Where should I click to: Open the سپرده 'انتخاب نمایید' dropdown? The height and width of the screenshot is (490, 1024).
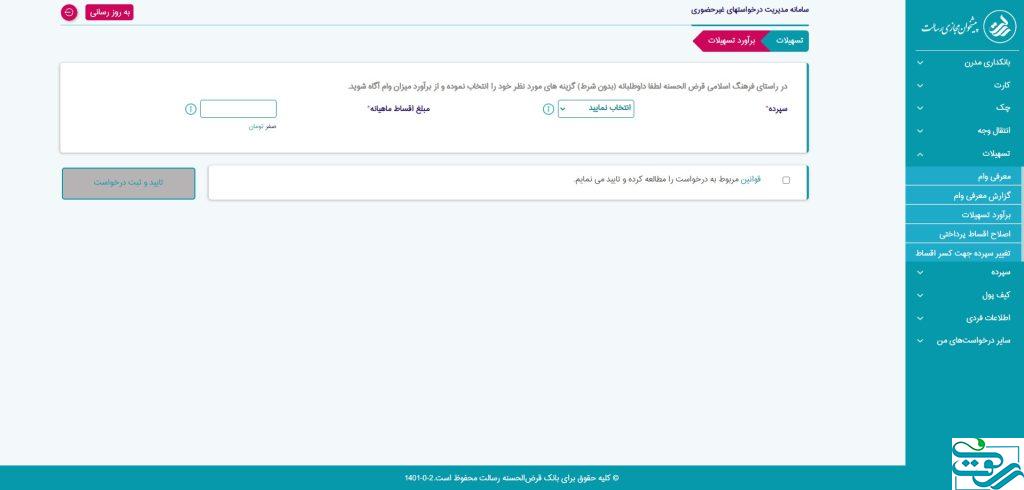coord(595,109)
